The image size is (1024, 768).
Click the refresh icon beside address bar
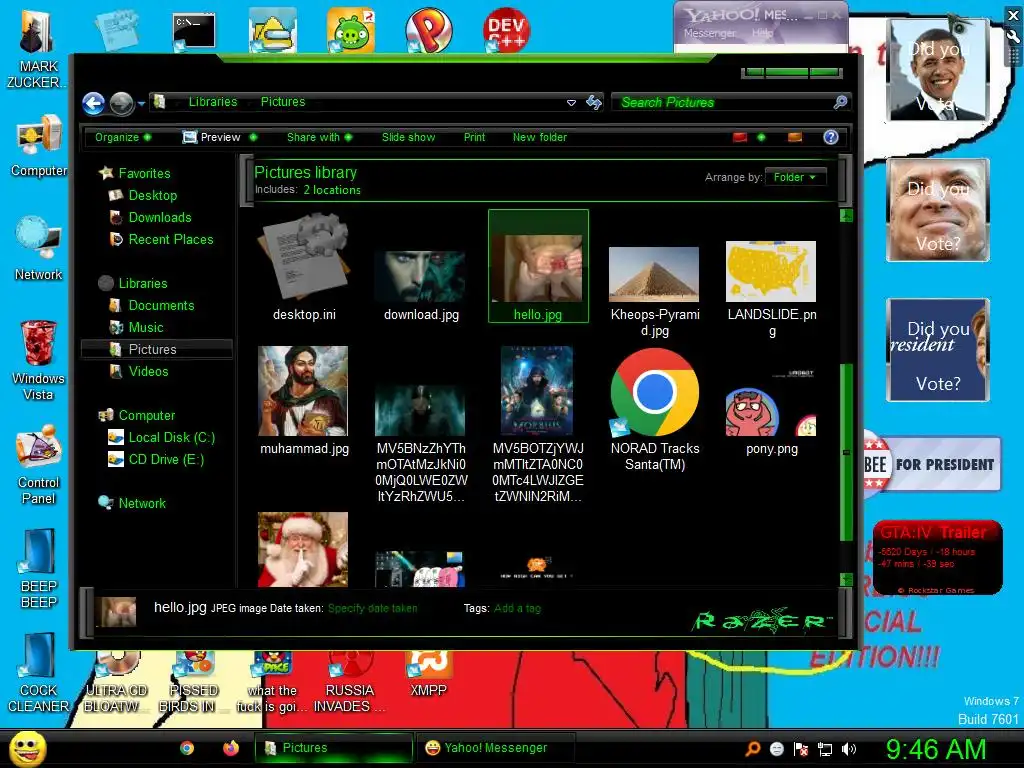[x=594, y=103]
